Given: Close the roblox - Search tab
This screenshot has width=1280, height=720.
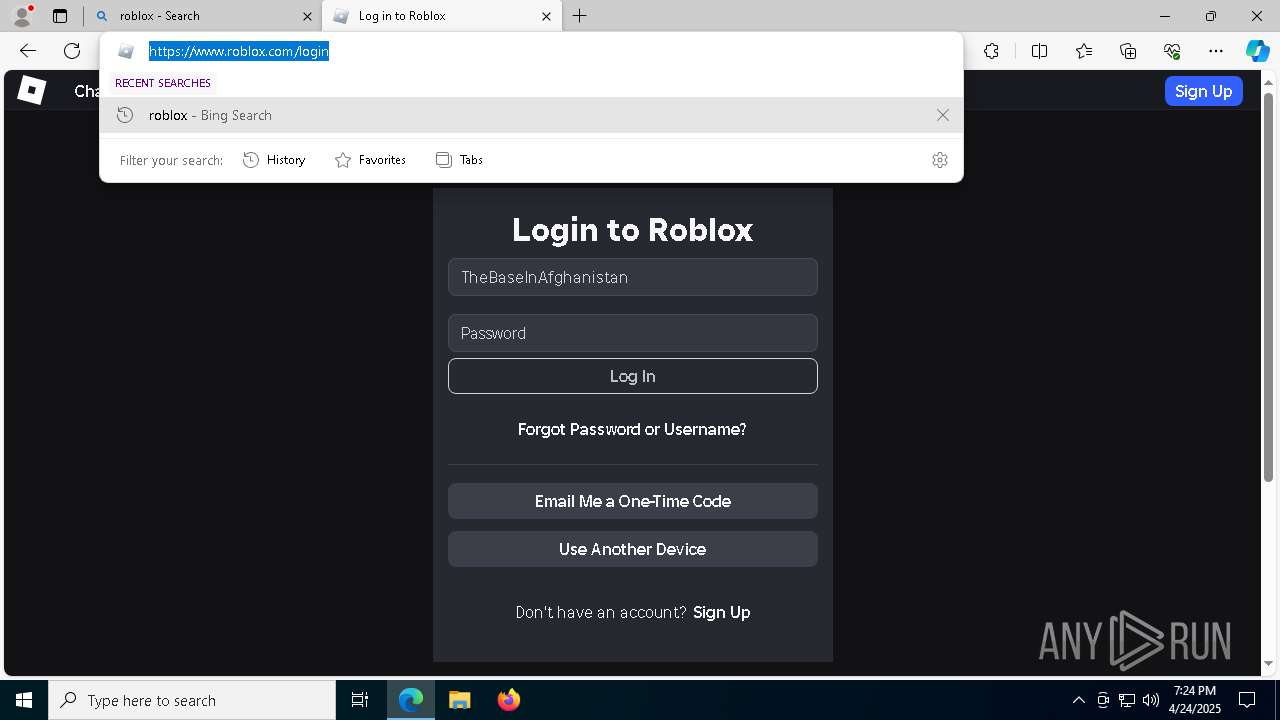Looking at the screenshot, I should click(x=307, y=16).
